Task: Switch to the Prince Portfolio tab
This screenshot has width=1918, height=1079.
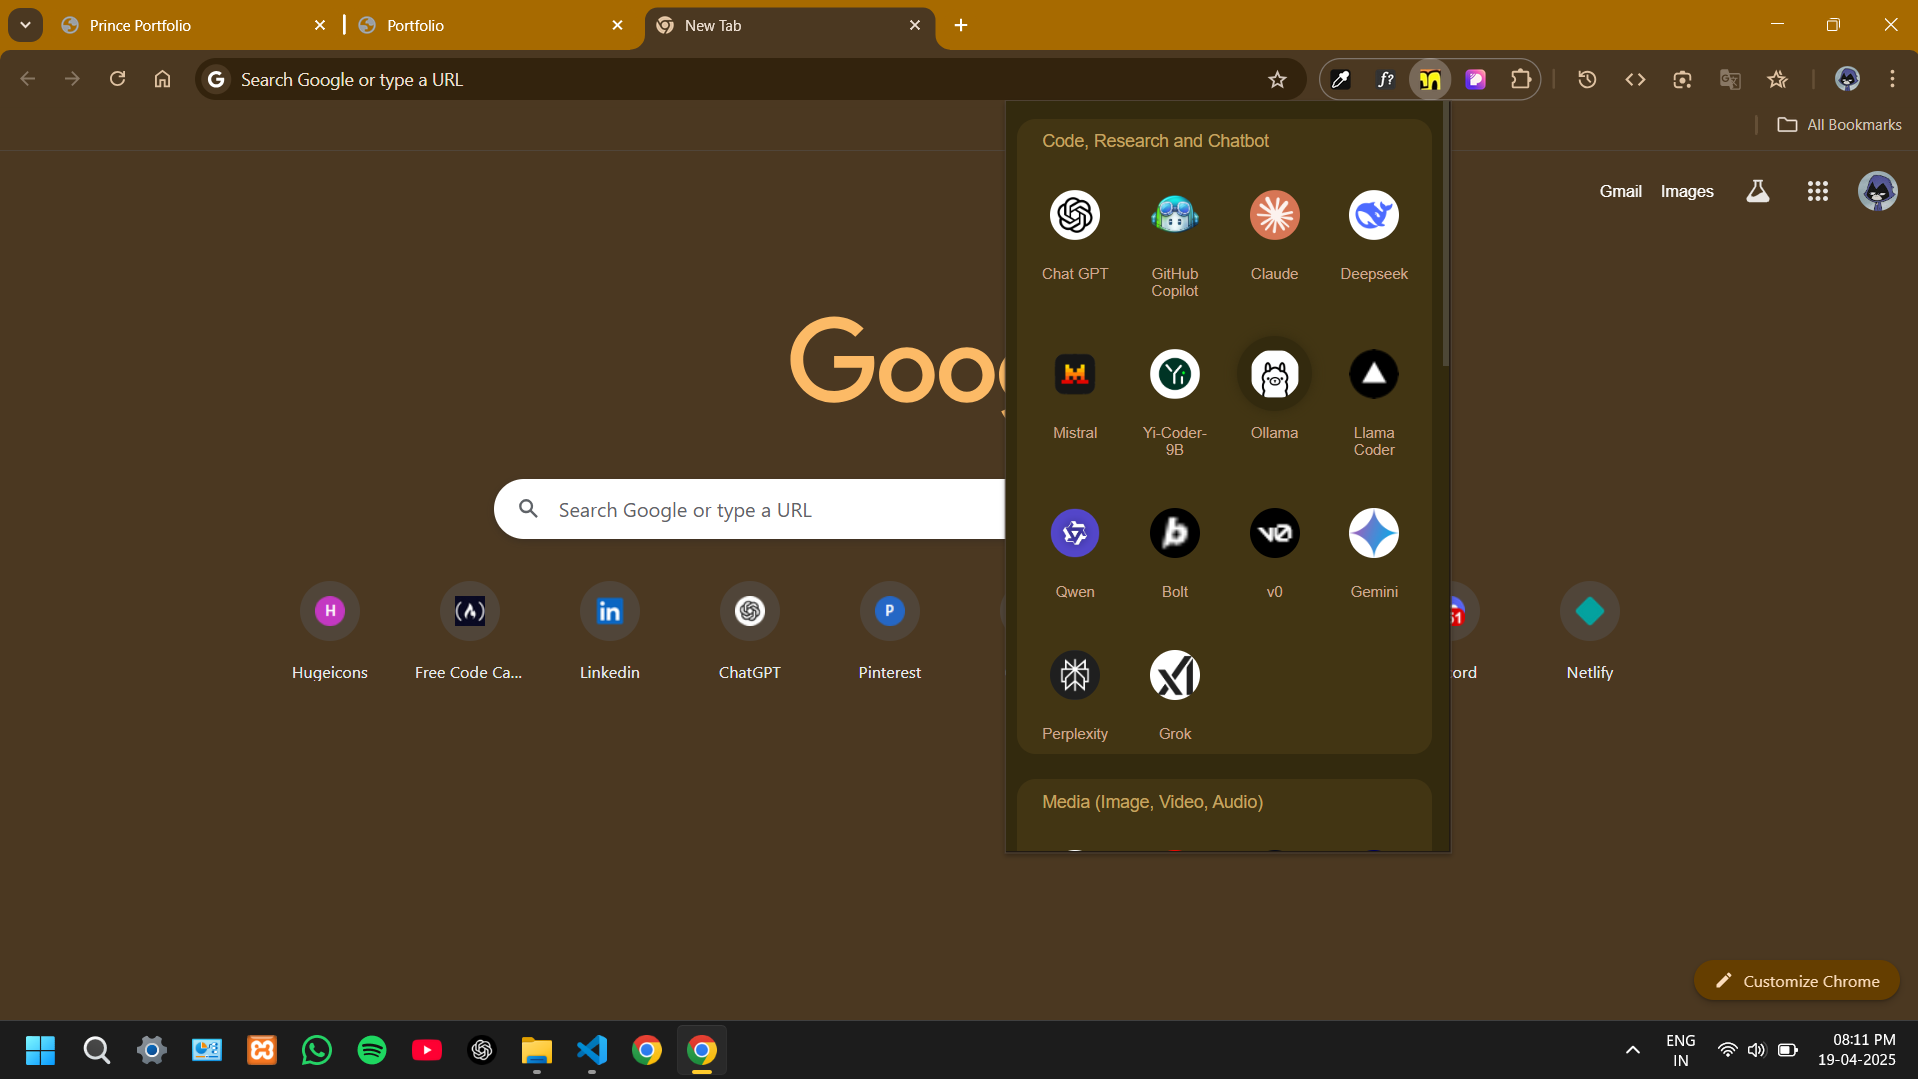Action: [140, 25]
